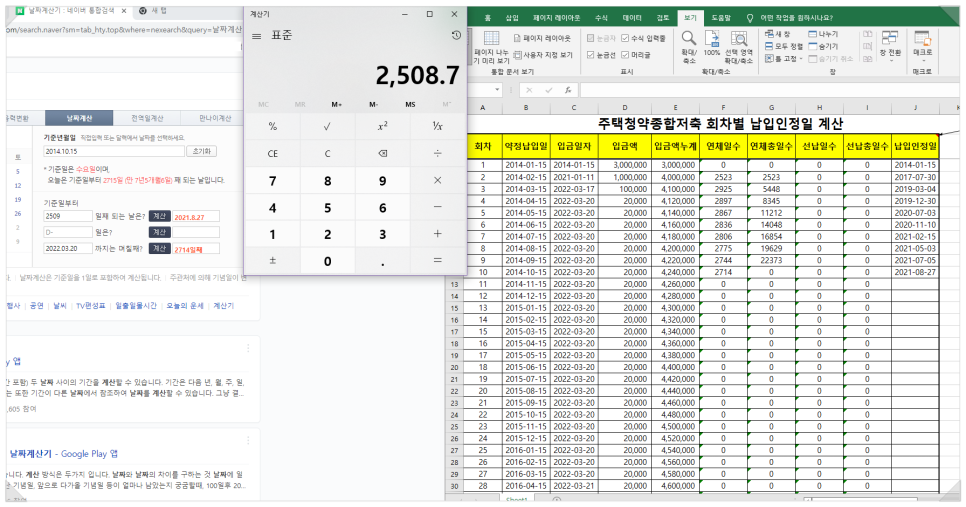Open the Insert ribbon tab
Image resolution: width=966 pixels, height=507 pixels.
click(512, 18)
